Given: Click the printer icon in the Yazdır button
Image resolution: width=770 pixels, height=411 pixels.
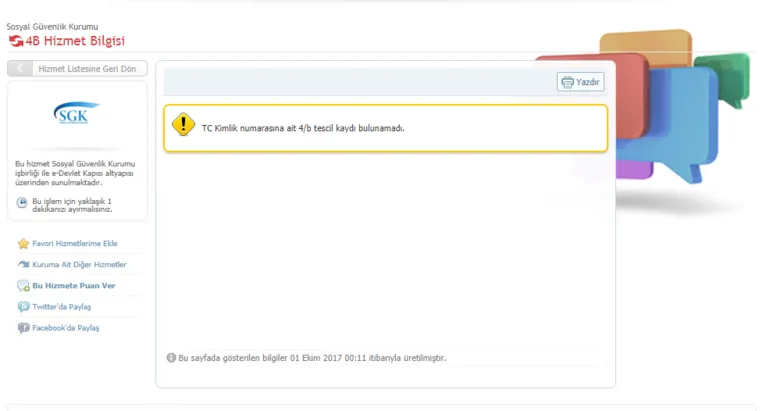Looking at the screenshot, I should point(568,82).
